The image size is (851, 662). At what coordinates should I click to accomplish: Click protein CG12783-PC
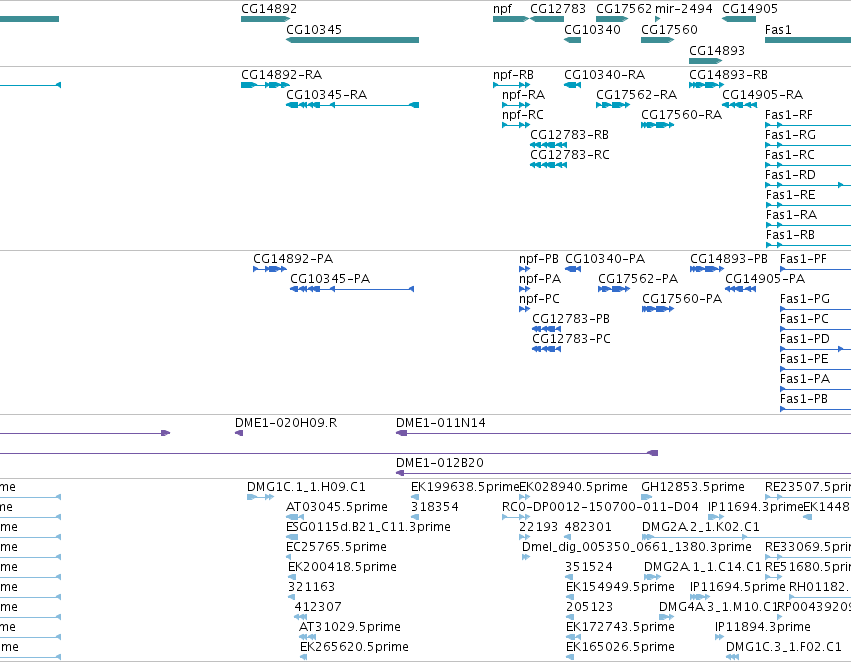click(571, 339)
